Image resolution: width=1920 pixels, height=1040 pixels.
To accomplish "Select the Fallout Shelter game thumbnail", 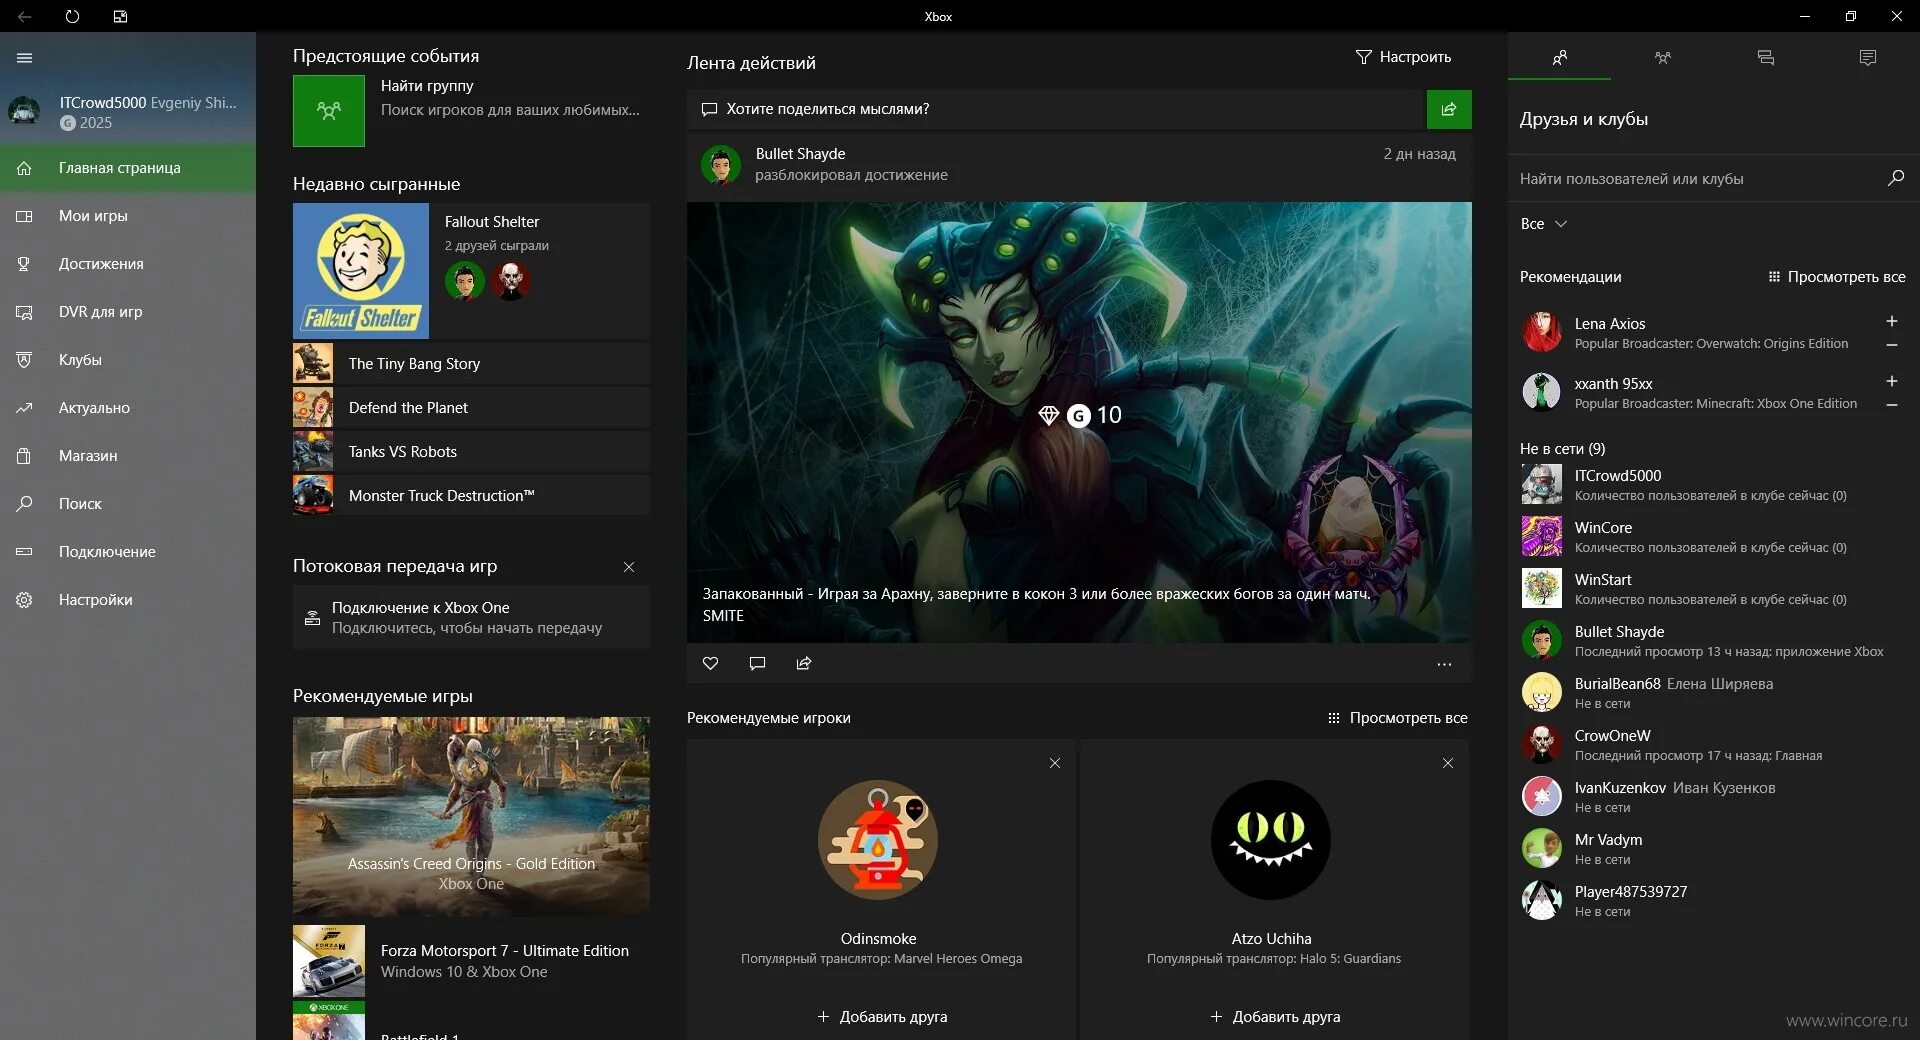I will click(x=361, y=270).
